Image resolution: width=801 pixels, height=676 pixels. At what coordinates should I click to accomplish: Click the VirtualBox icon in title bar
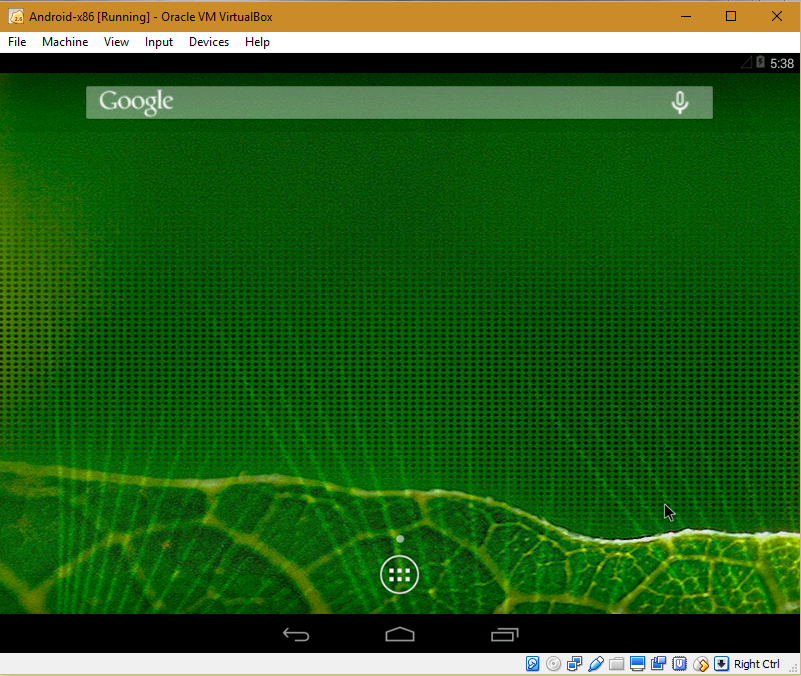tap(16, 16)
